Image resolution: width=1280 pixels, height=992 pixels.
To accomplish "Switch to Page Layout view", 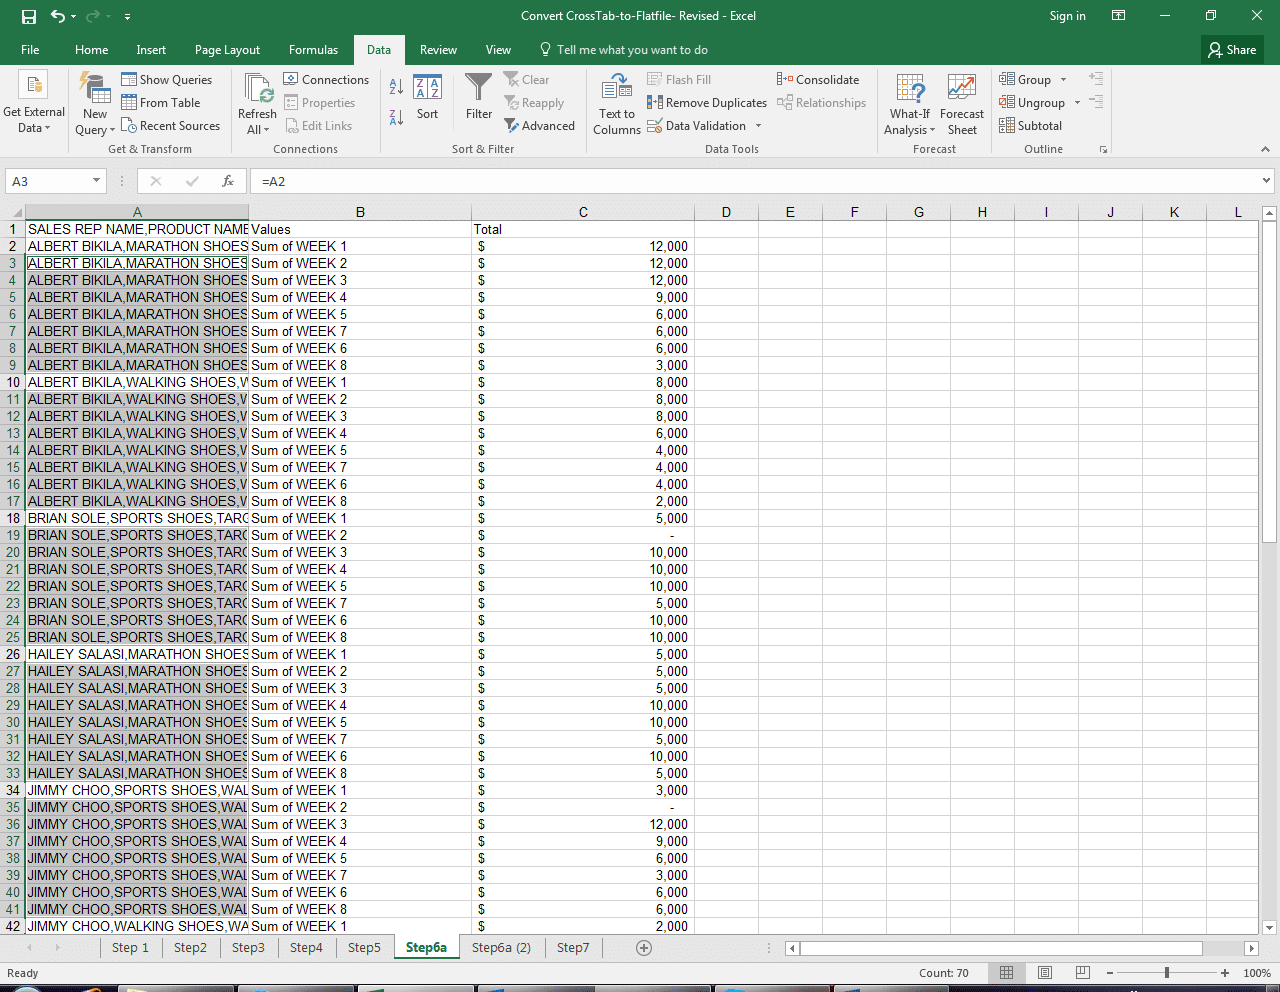I will pyautogui.click(x=1045, y=973).
